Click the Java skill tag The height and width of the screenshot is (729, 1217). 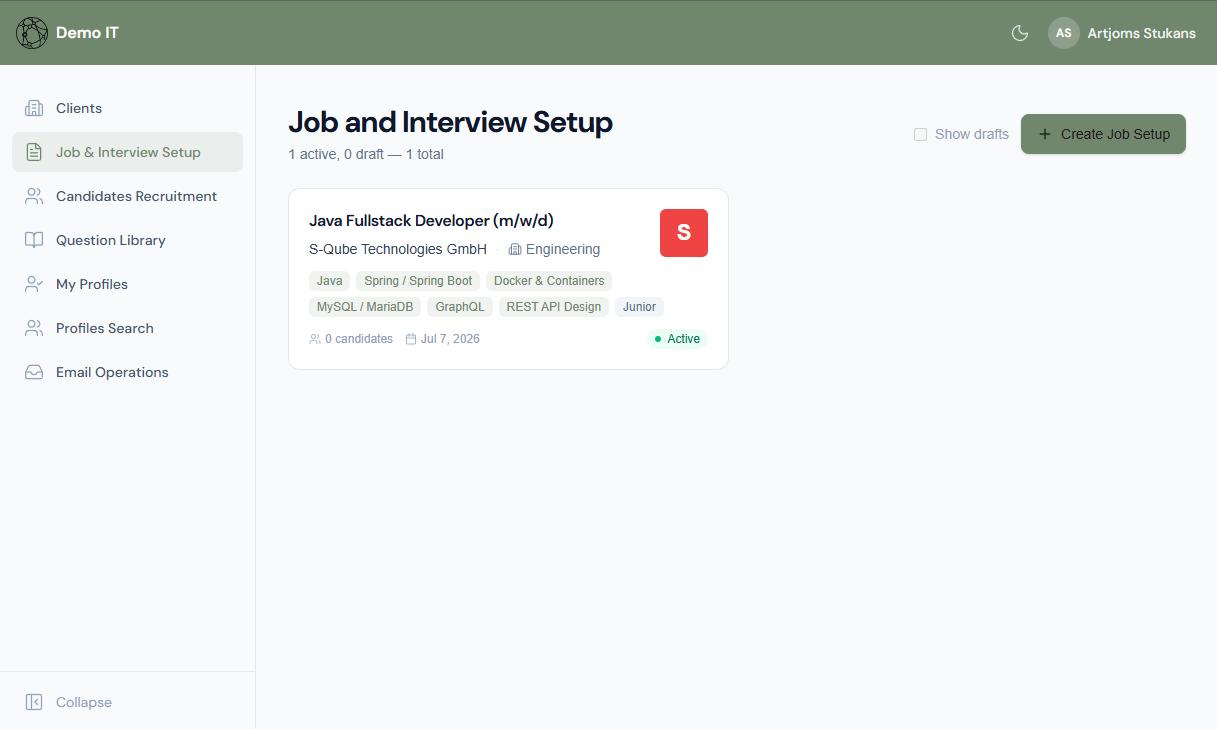pyautogui.click(x=330, y=281)
